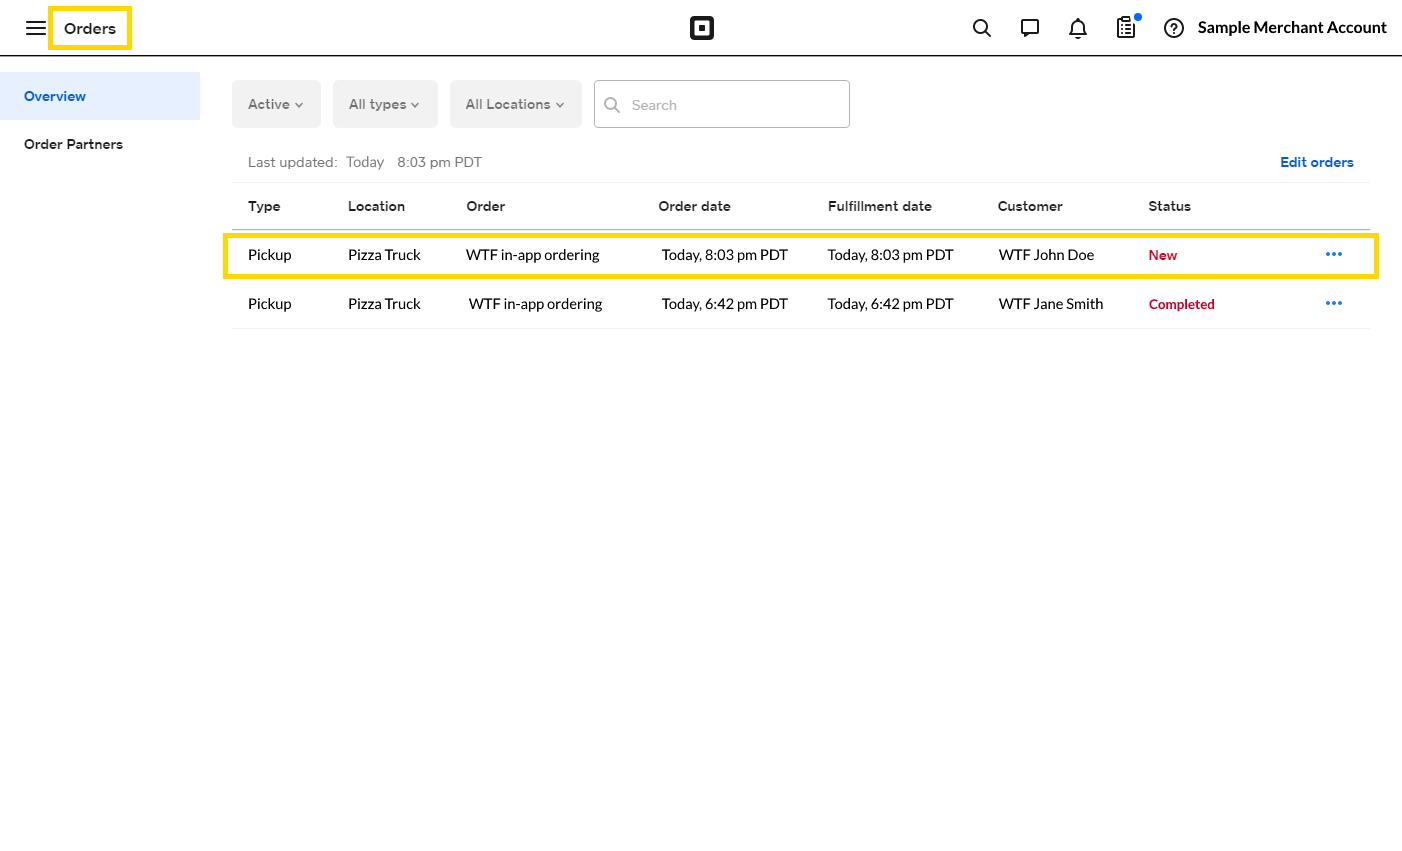Click the Customer column header
Image resolution: width=1402 pixels, height=851 pixels.
[x=1030, y=206]
